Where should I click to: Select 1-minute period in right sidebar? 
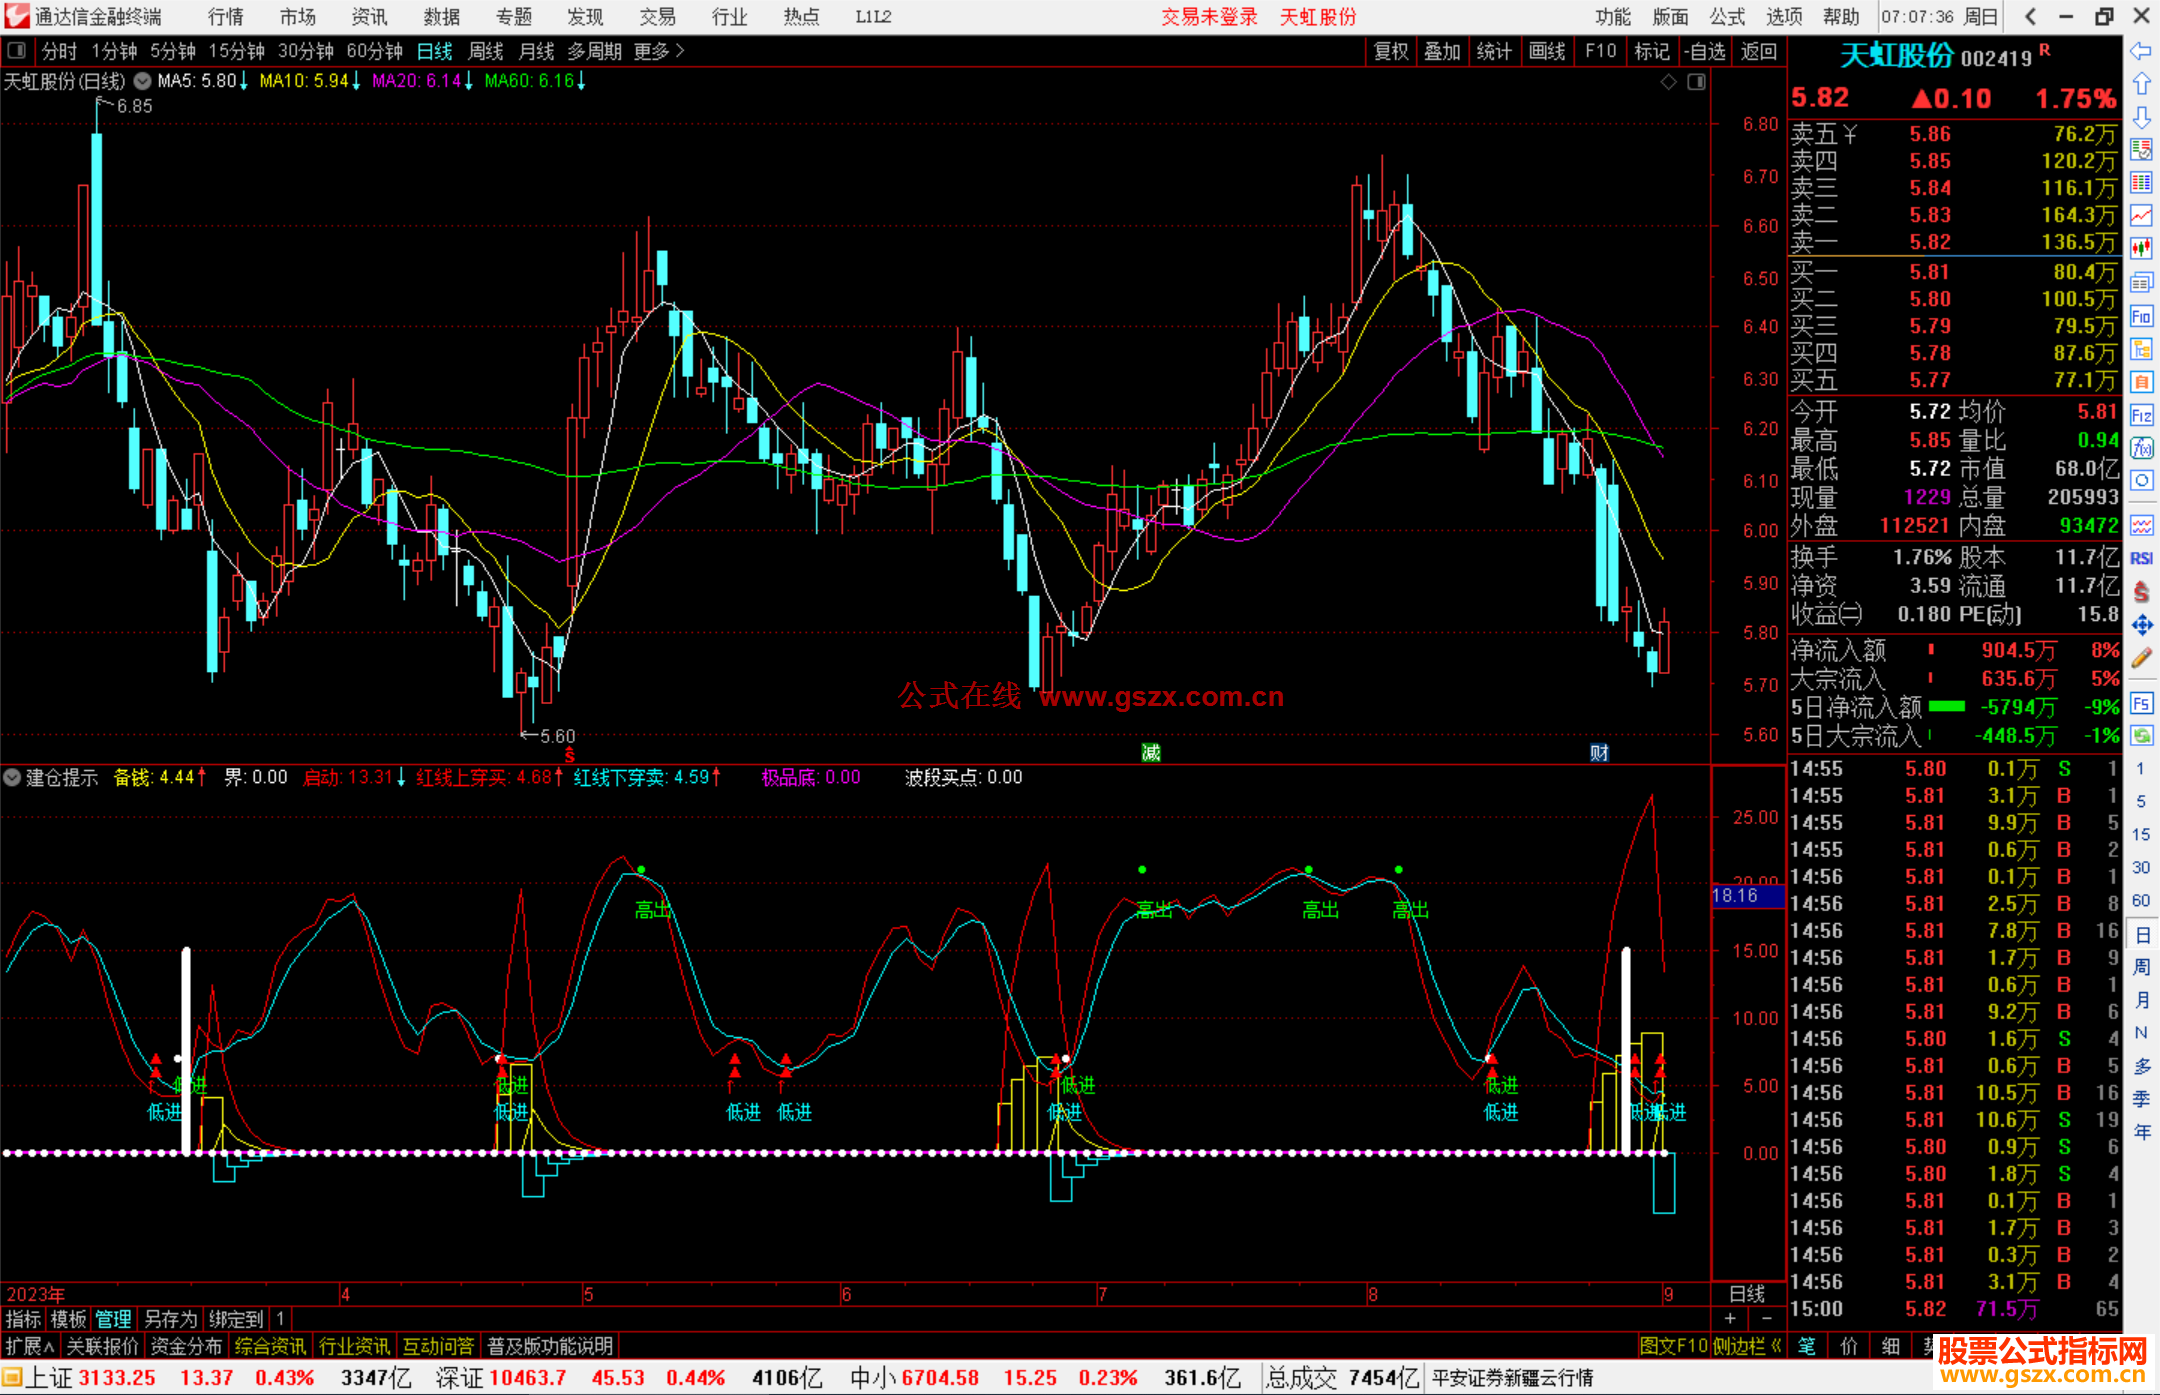click(x=2140, y=768)
